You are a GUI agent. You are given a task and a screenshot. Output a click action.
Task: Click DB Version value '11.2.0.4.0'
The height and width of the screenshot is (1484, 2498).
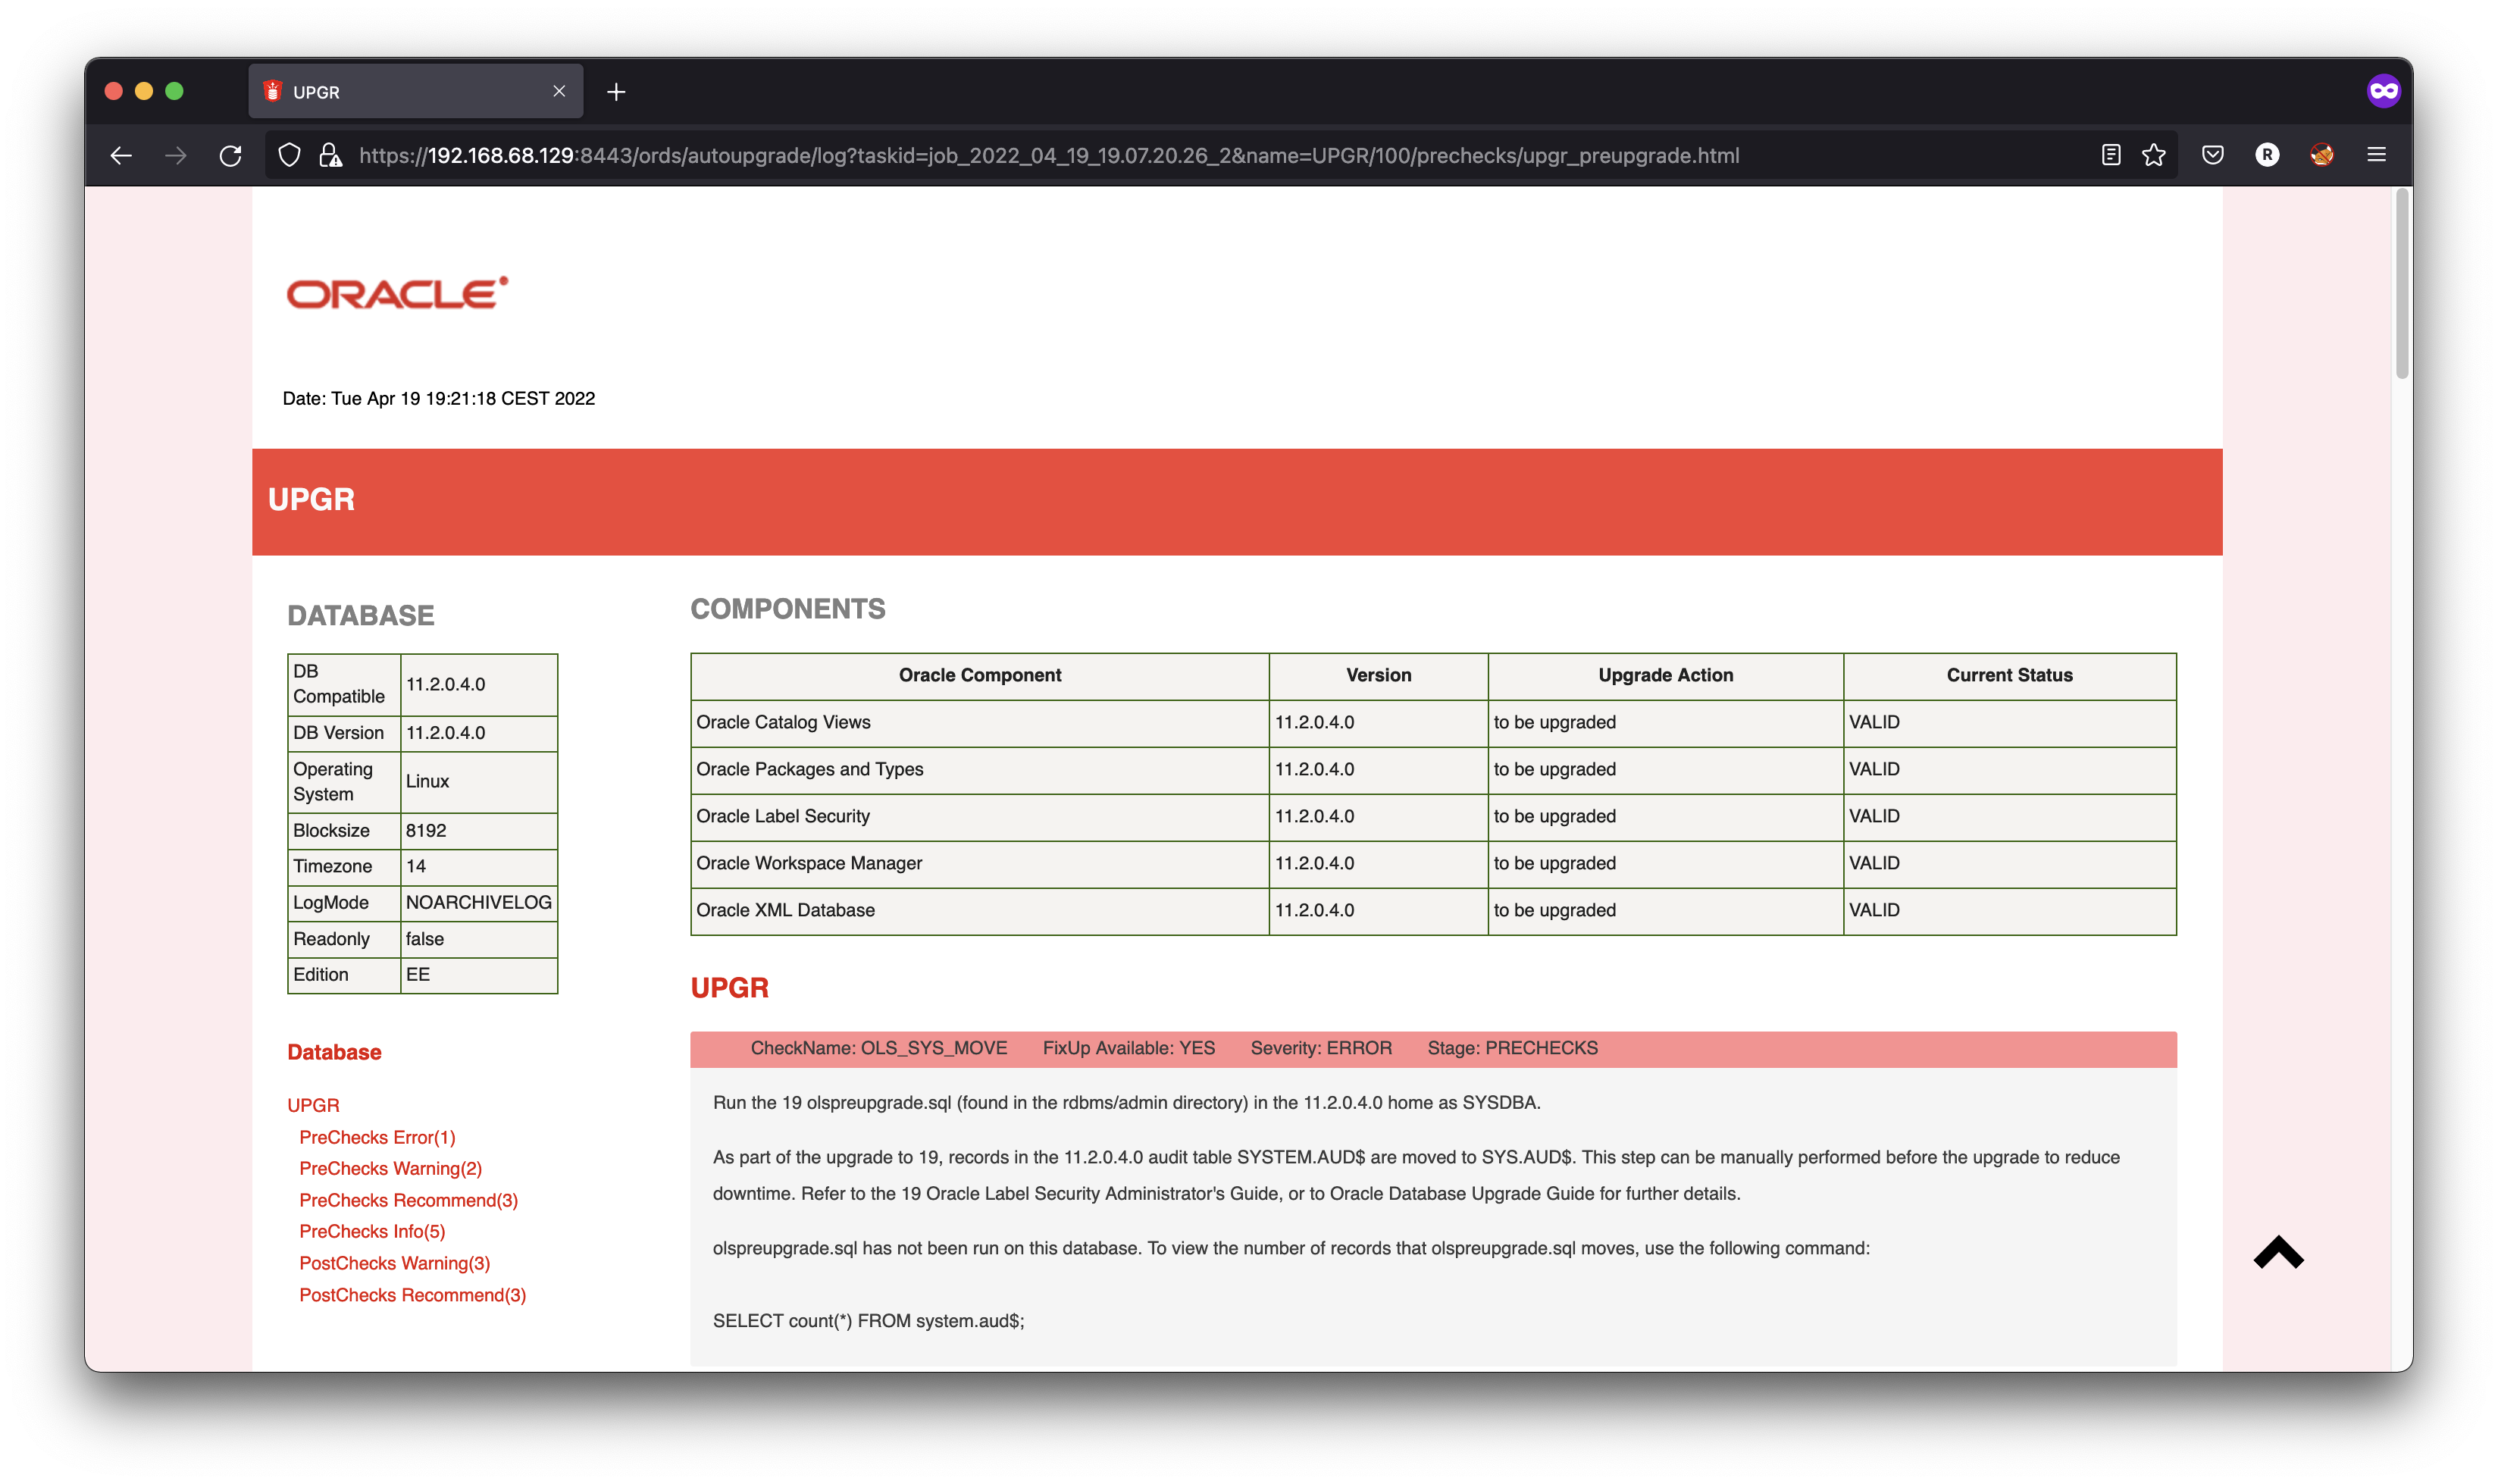click(478, 733)
